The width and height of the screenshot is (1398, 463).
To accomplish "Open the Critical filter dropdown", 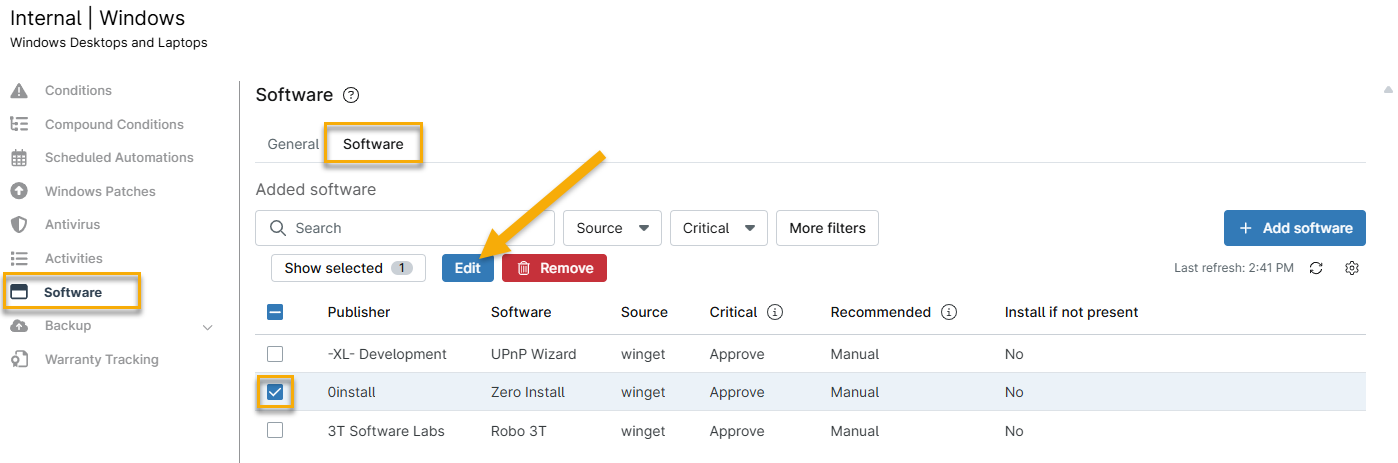I will [718, 228].
